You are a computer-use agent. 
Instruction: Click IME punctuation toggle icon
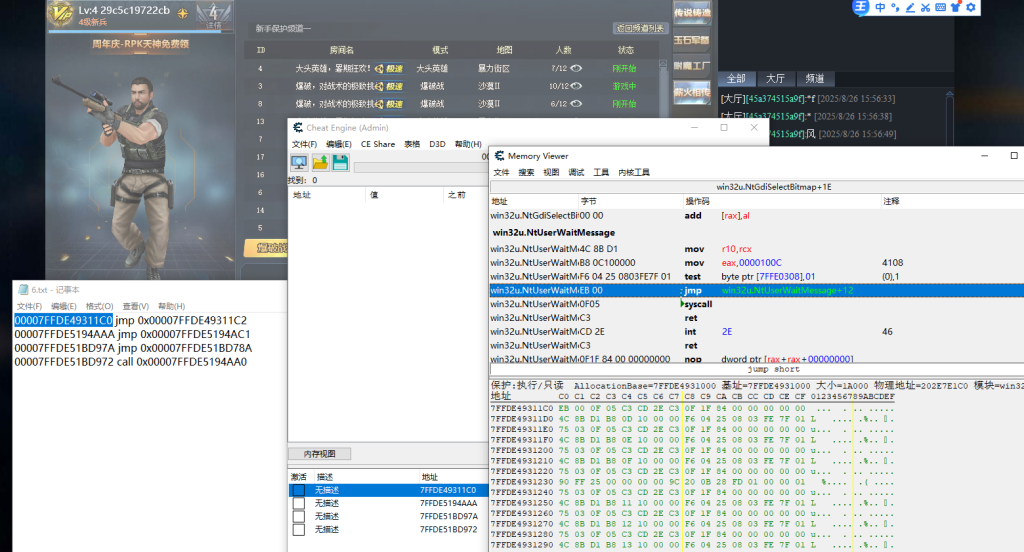895,7
